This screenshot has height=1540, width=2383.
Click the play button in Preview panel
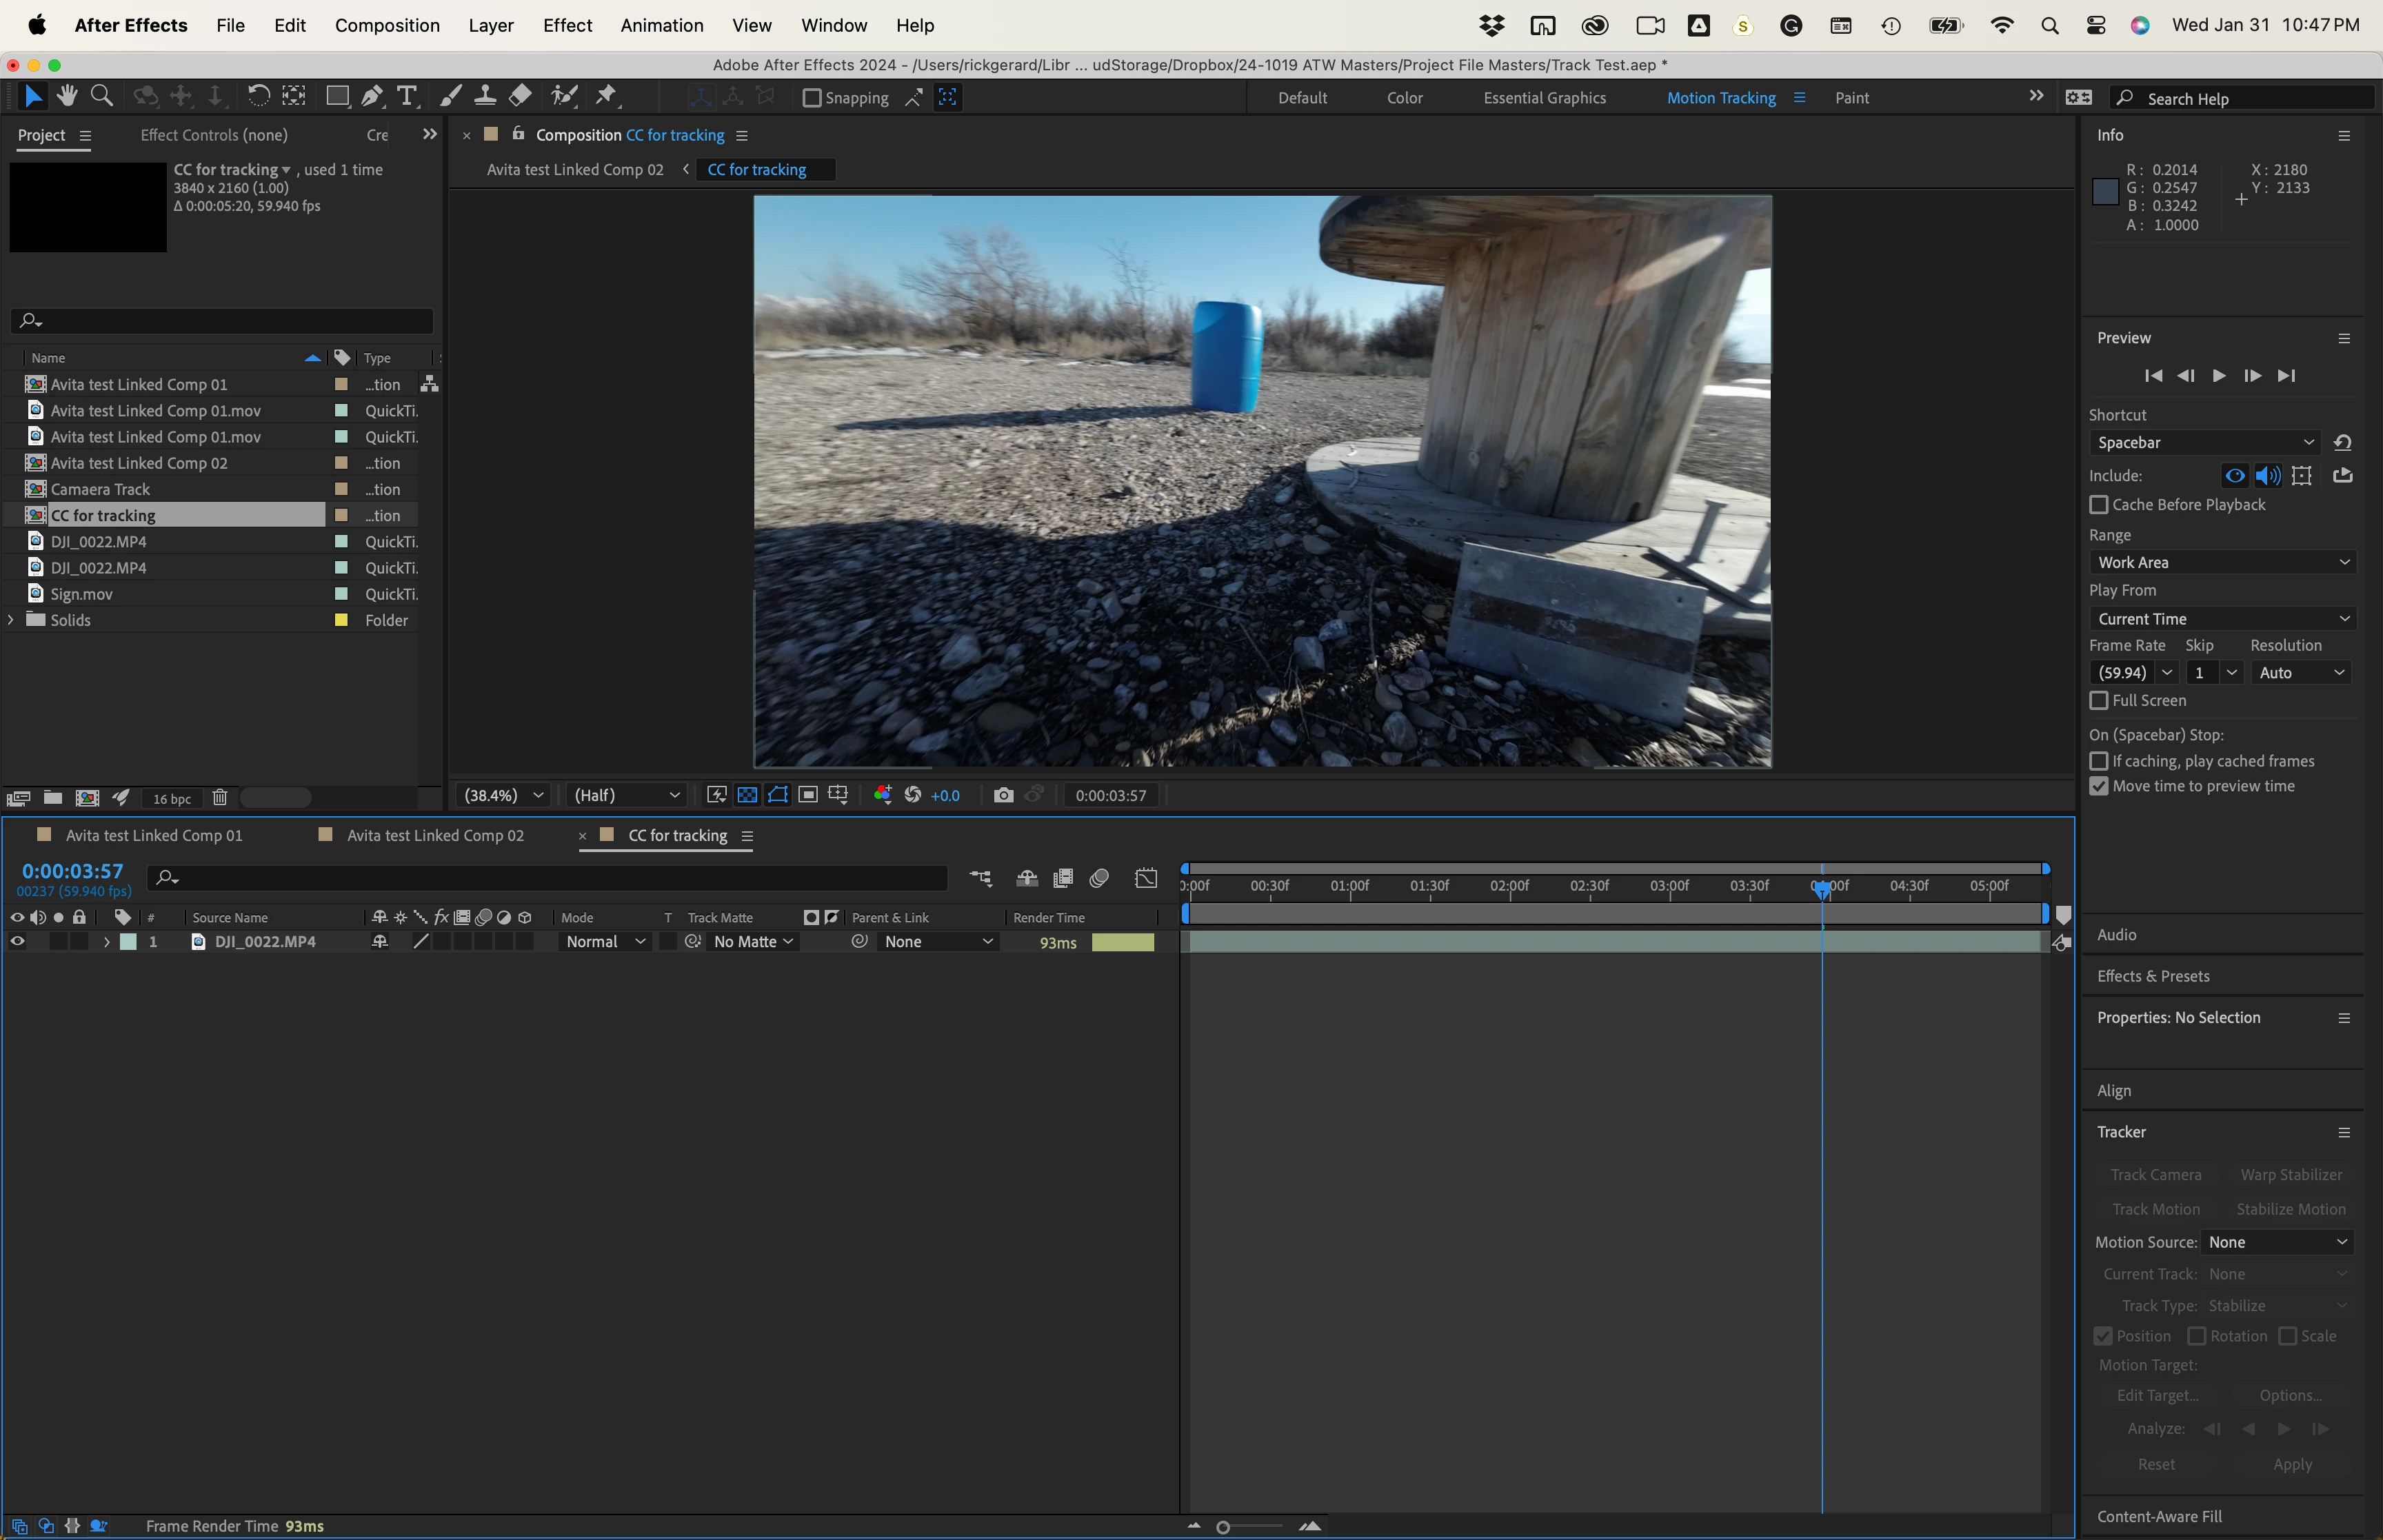pos(2218,376)
